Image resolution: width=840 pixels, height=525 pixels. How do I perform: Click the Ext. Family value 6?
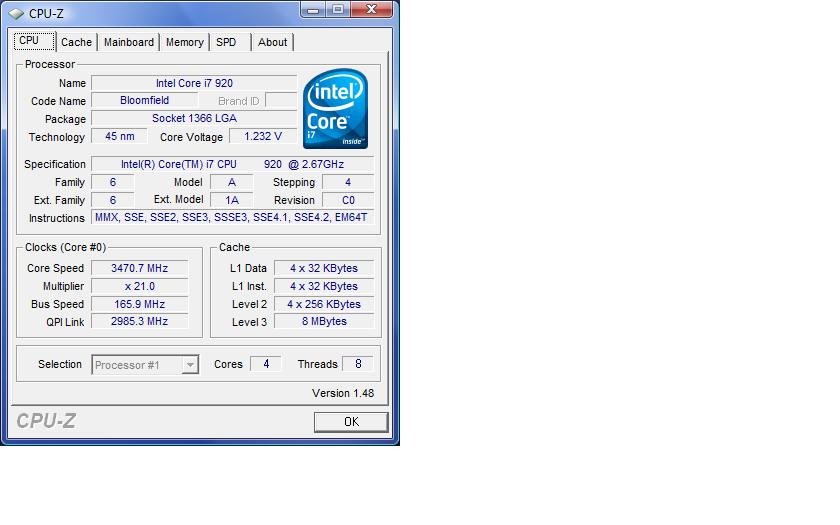pos(112,200)
